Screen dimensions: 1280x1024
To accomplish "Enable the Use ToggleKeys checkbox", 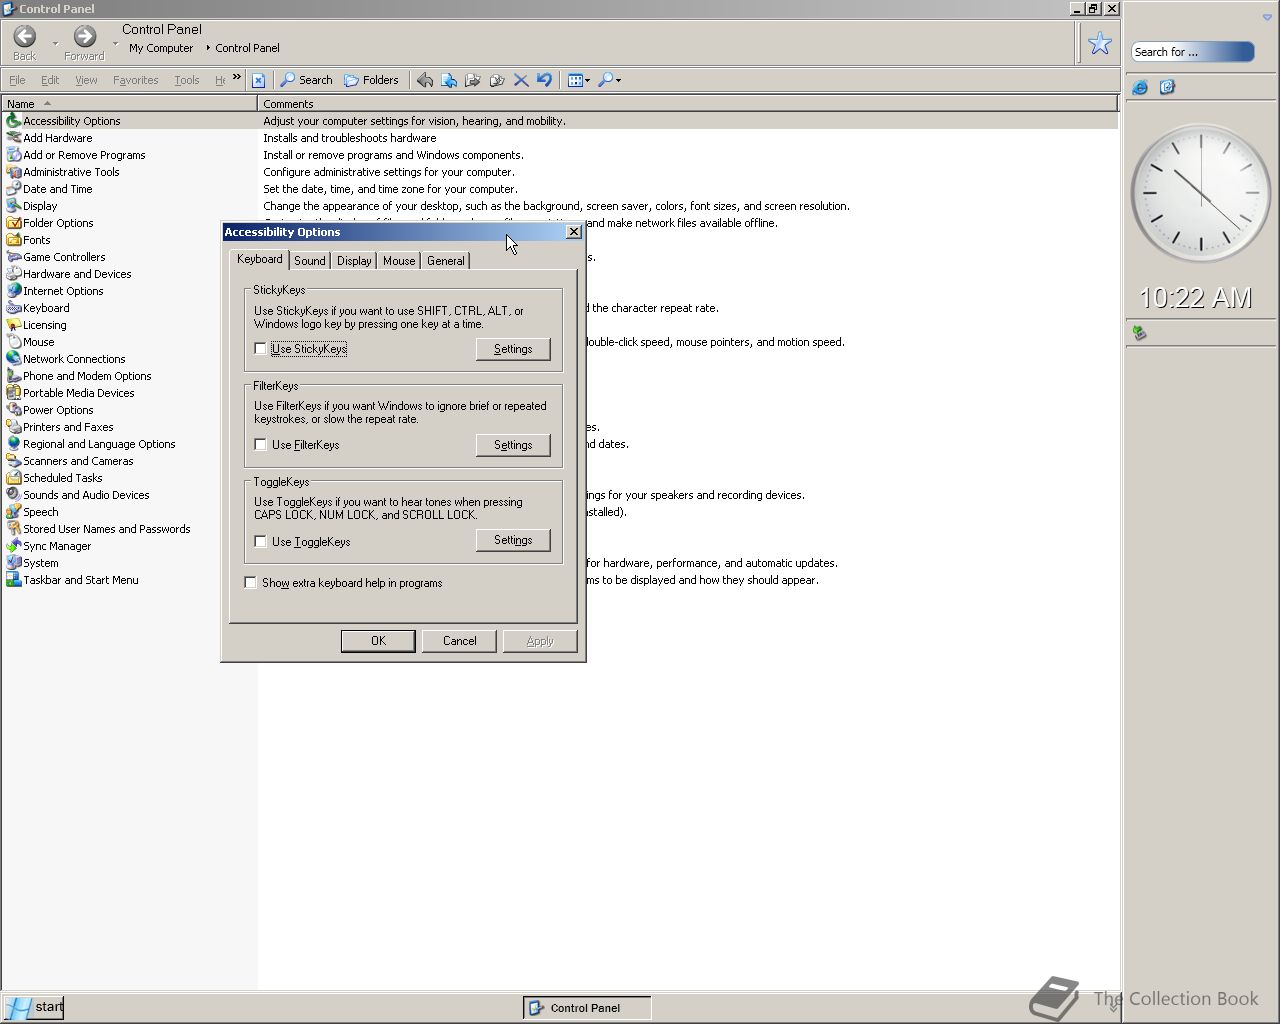I will [x=260, y=542].
